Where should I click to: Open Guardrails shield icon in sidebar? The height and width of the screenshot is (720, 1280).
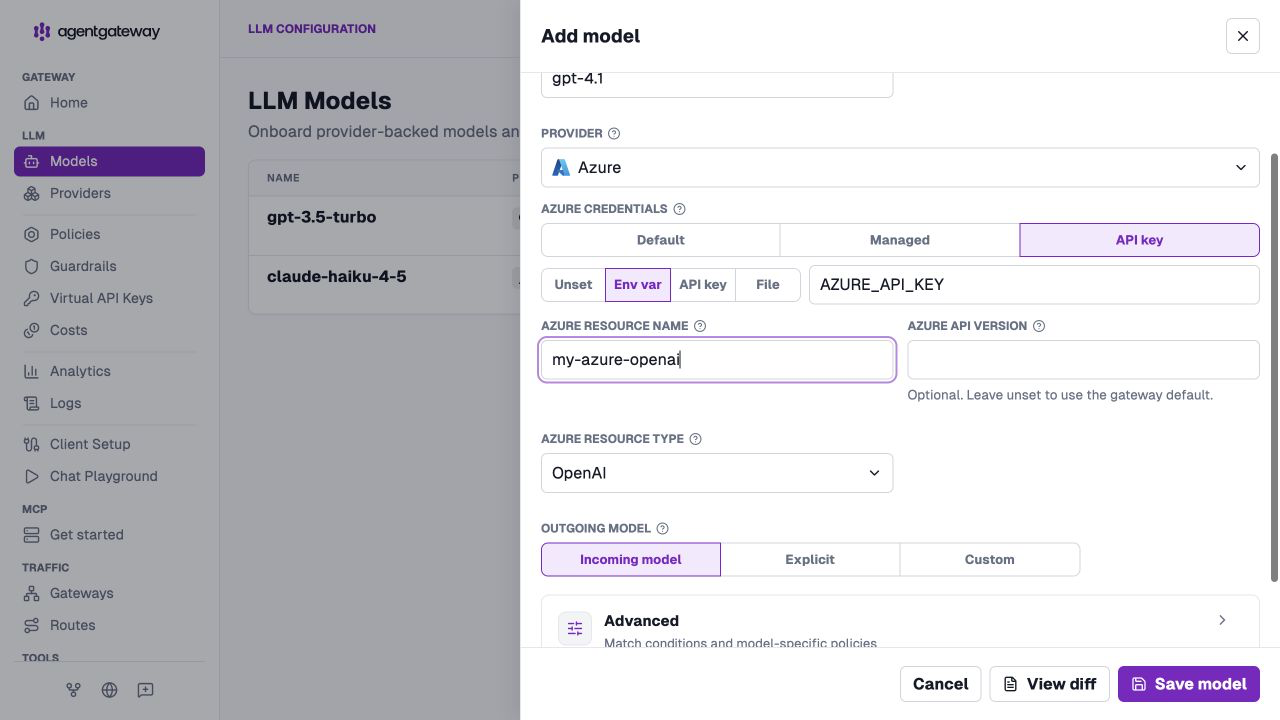point(31,266)
